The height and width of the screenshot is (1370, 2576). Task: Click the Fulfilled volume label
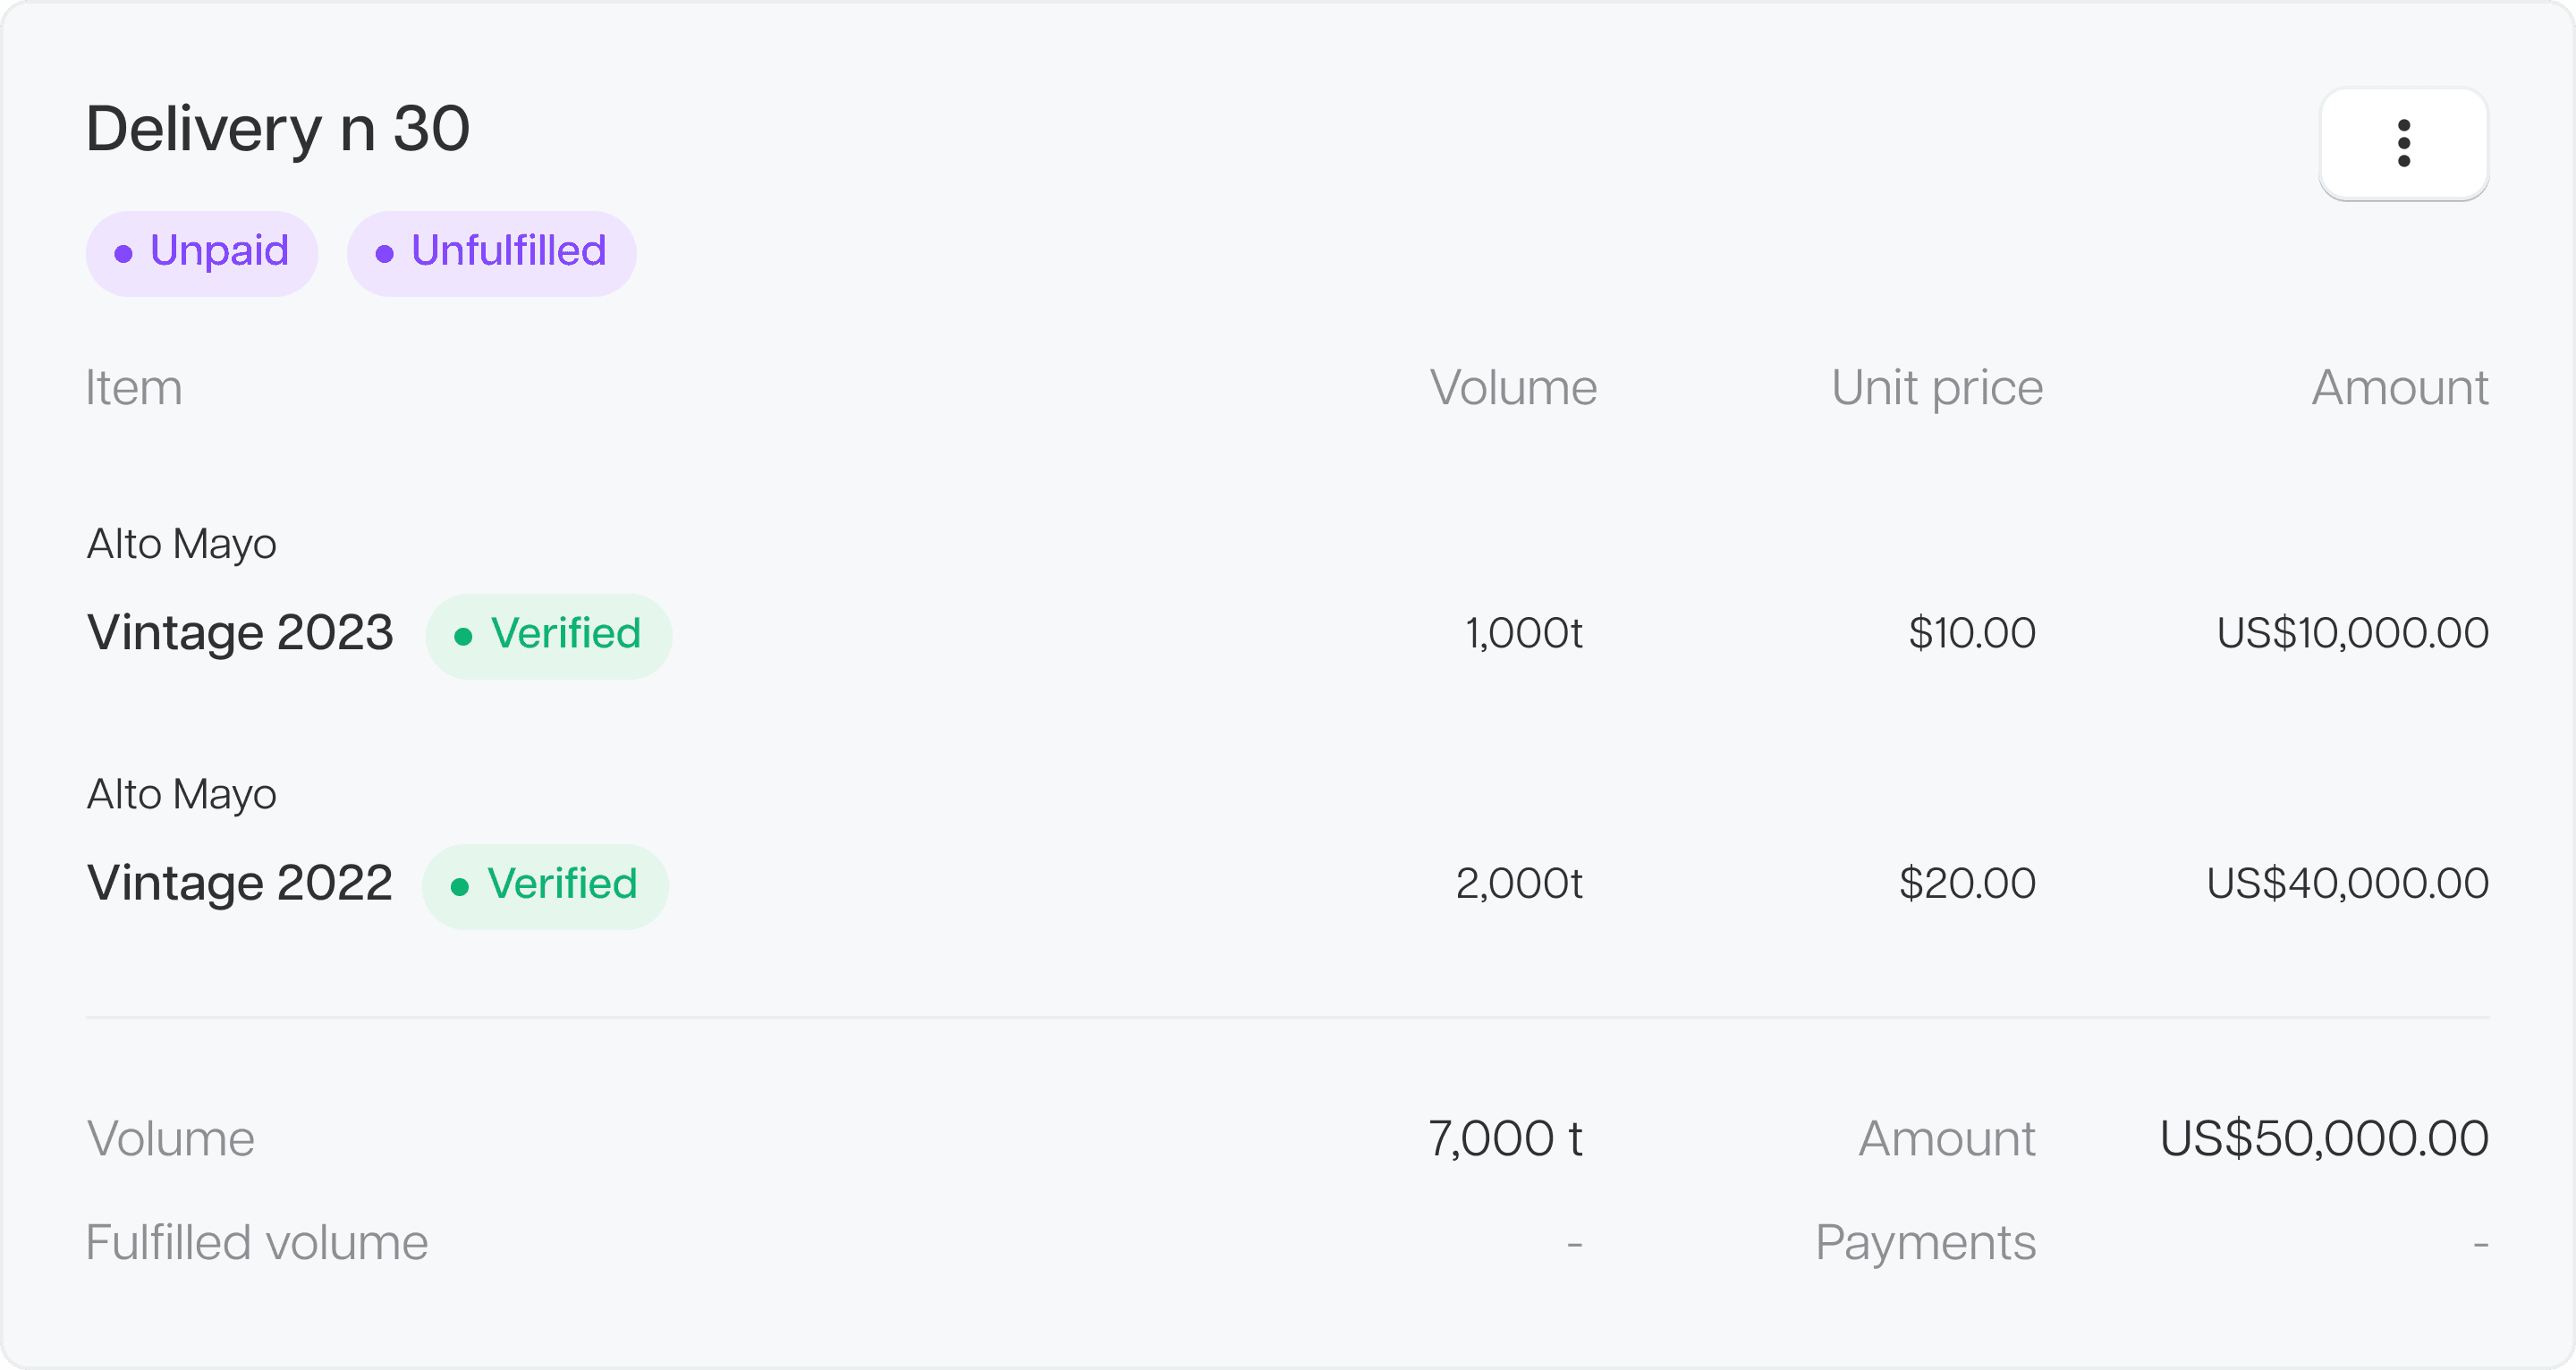pos(257,1243)
